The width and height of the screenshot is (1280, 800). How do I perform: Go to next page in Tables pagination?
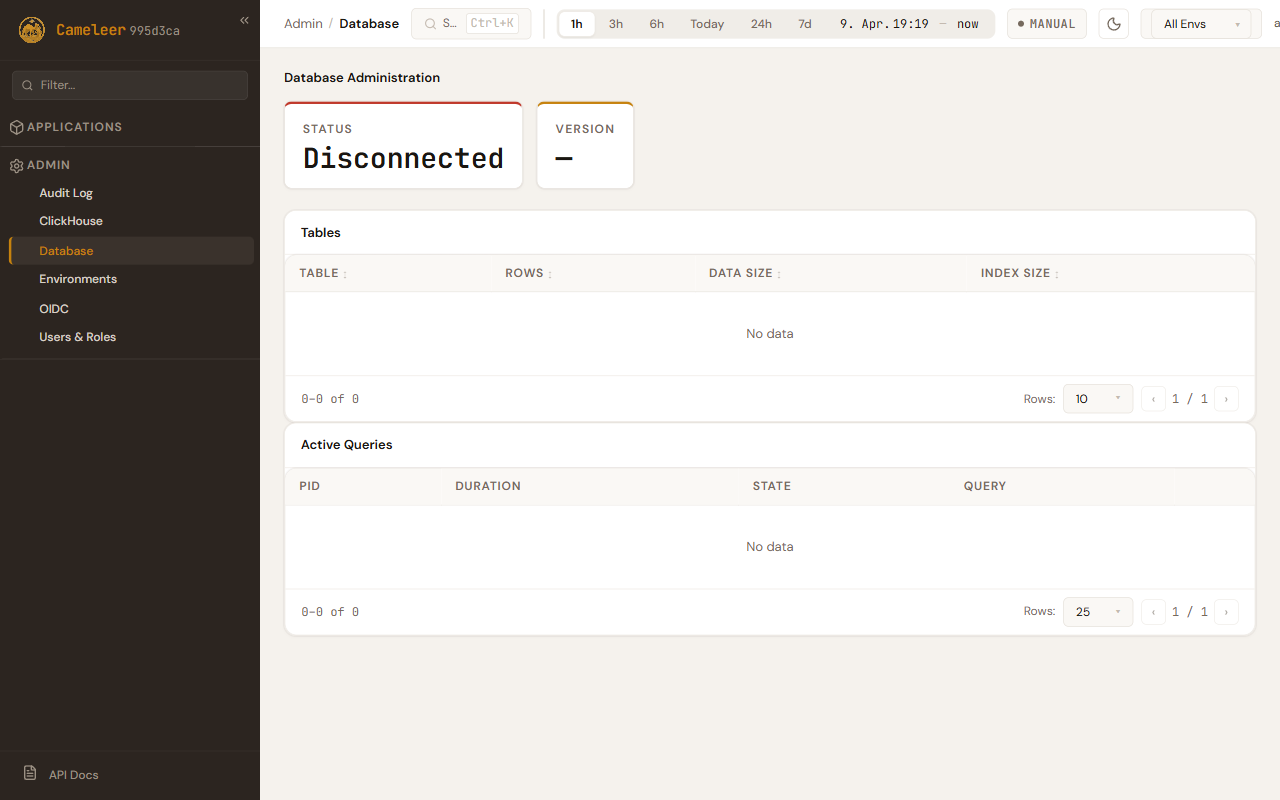pyautogui.click(x=1226, y=399)
